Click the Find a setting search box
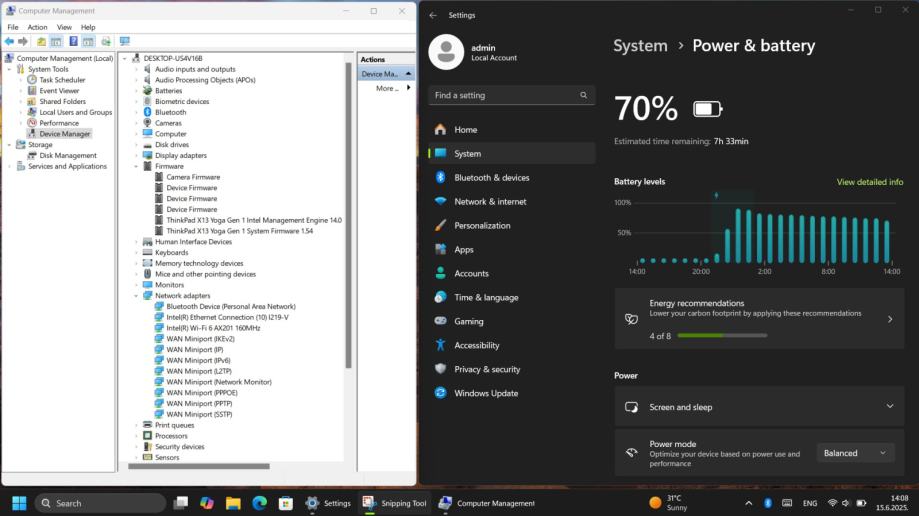 (x=512, y=95)
